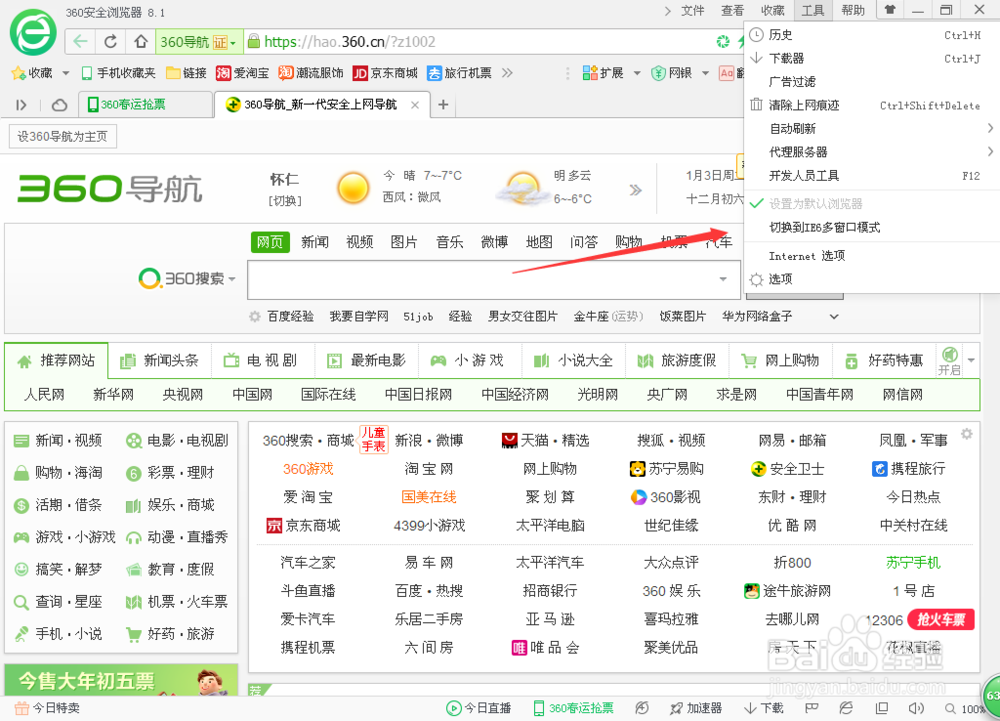Open 加速器 in status bar

click(x=696, y=708)
